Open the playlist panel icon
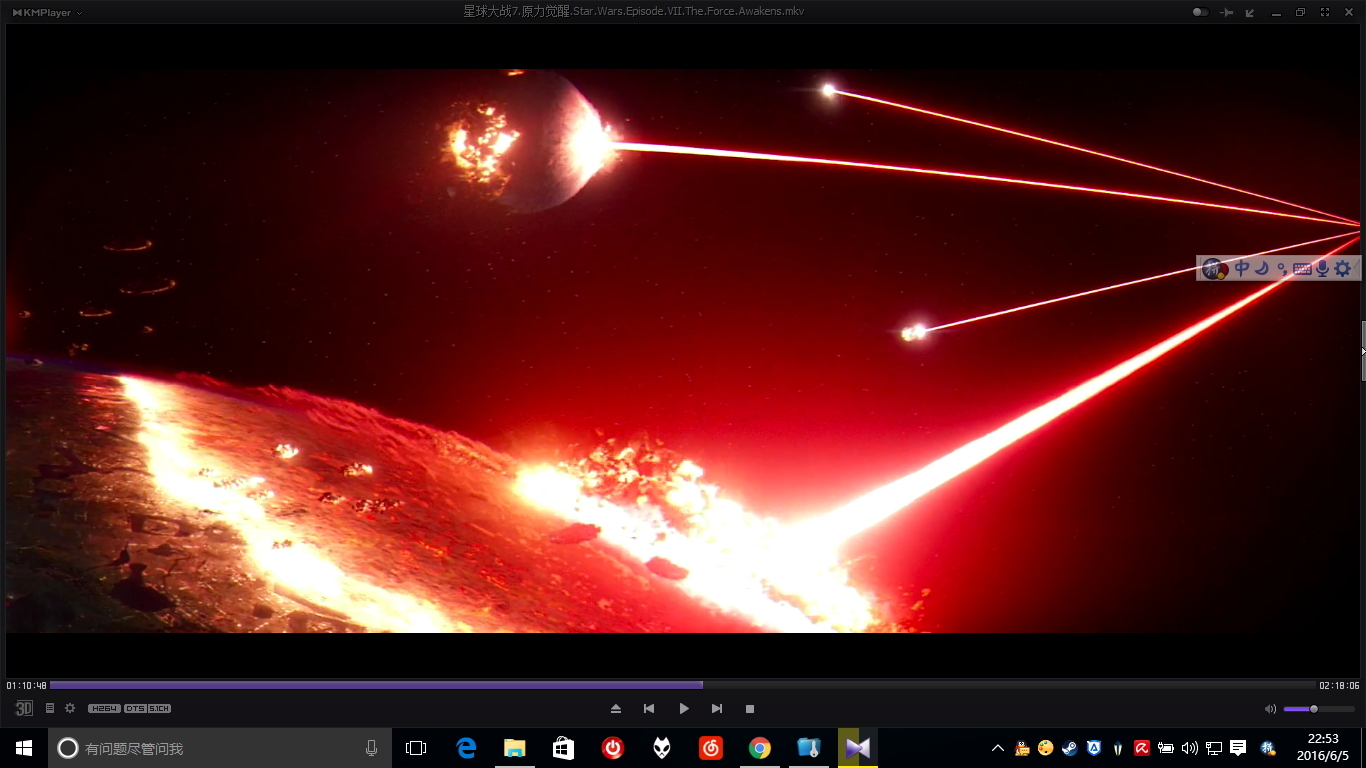1366x768 pixels. point(50,708)
